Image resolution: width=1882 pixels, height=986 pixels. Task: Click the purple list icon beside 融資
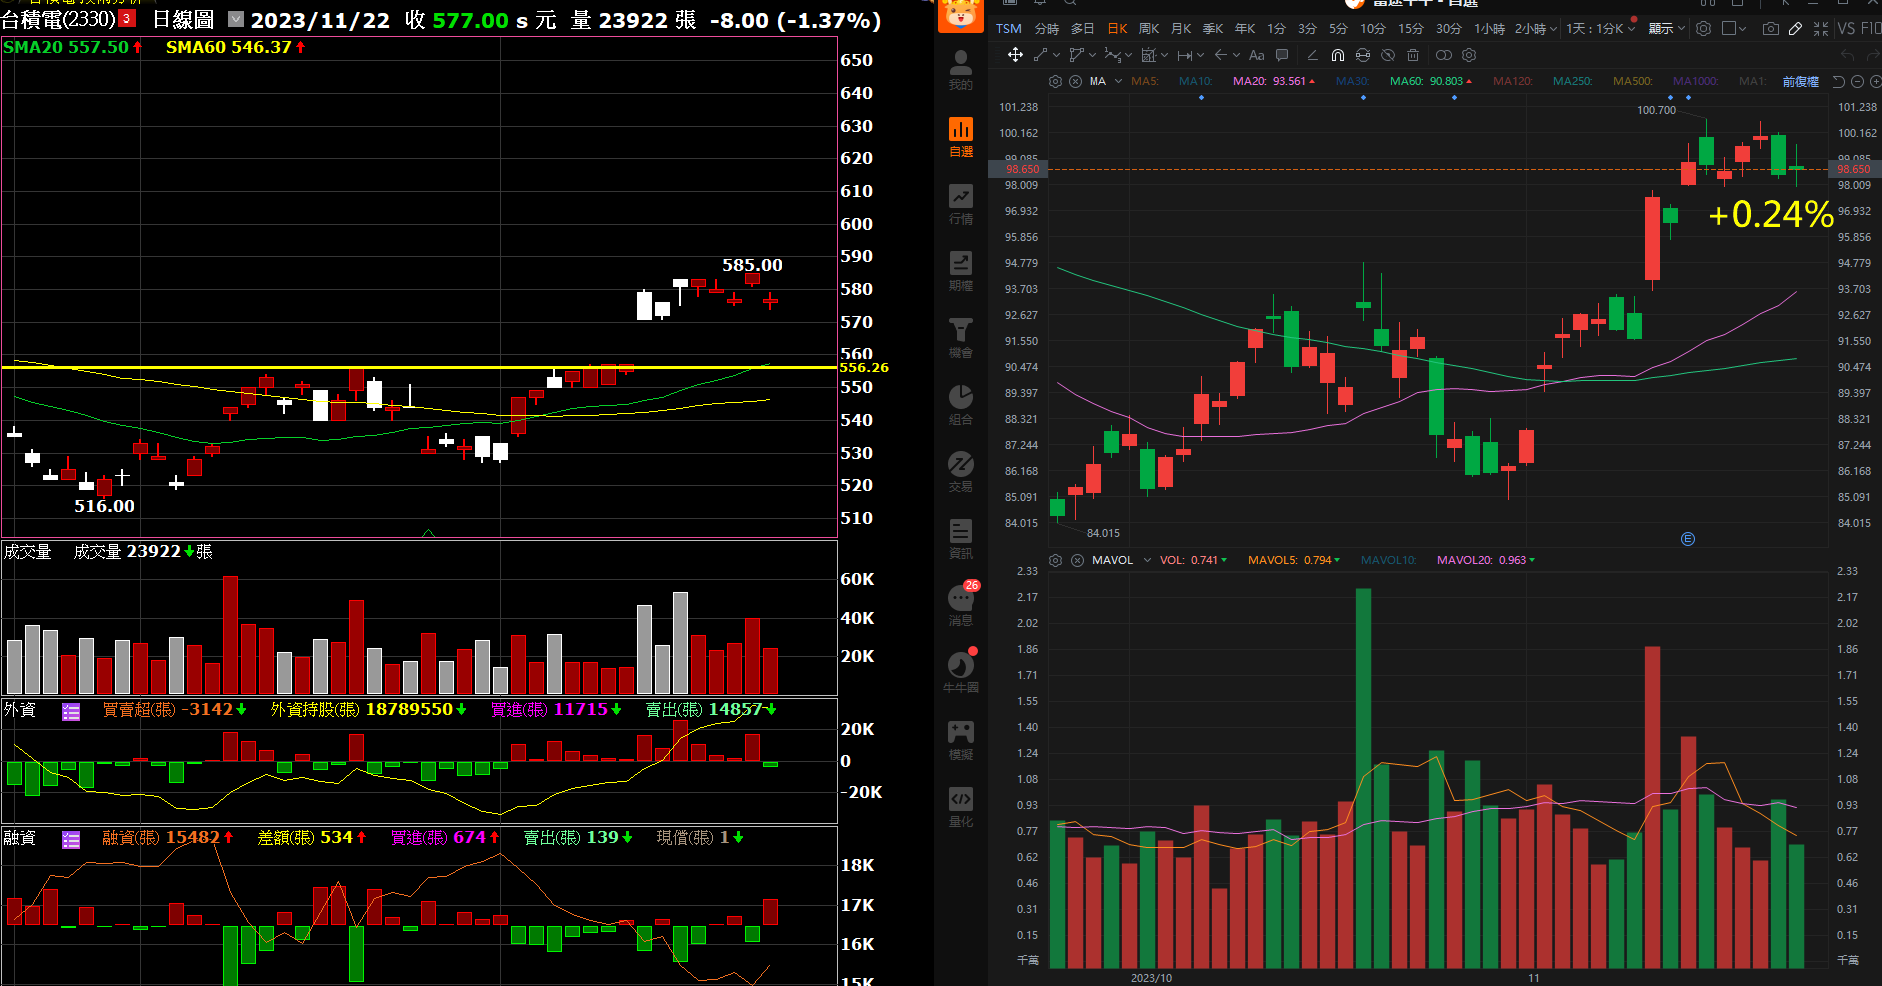[71, 840]
